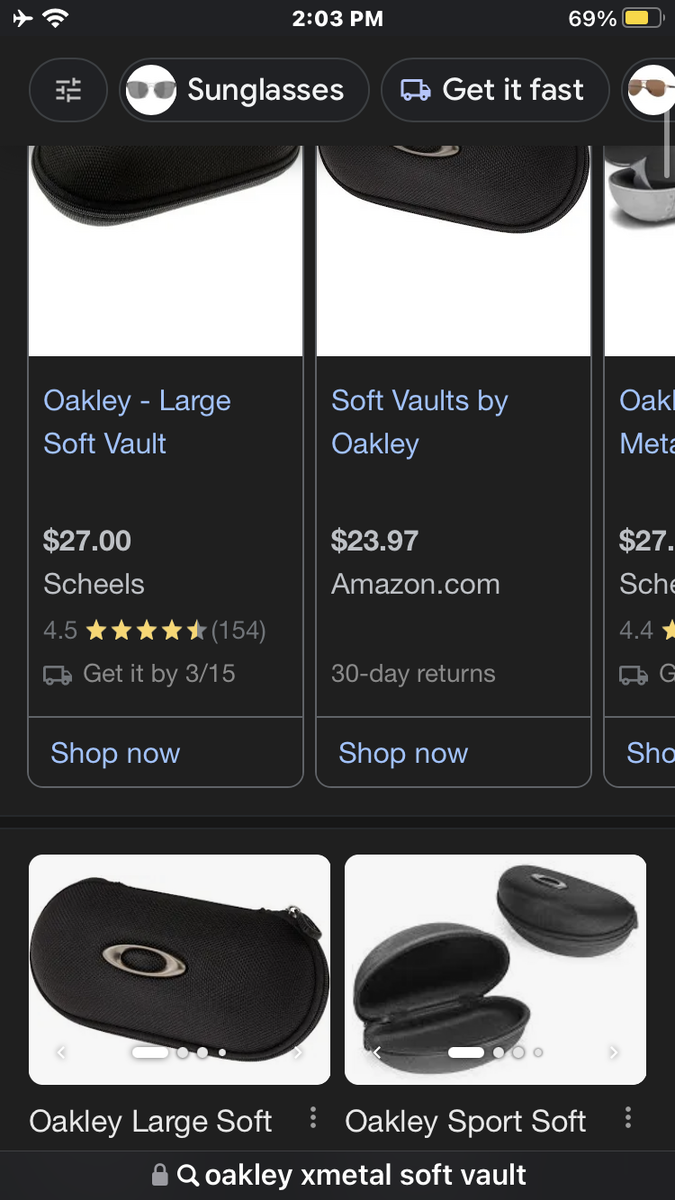Go to previous image of Oakley Large Soft
The image size is (675, 1200).
61,1052
